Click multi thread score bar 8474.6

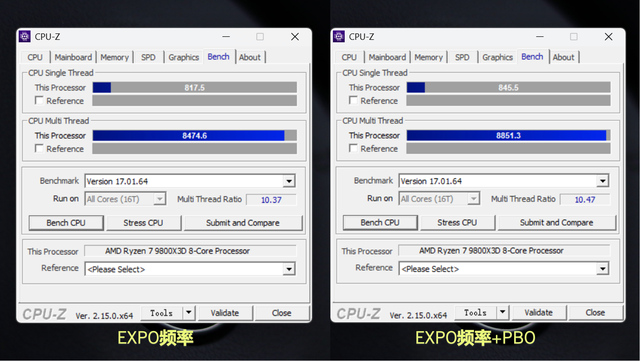pyautogui.click(x=195, y=136)
